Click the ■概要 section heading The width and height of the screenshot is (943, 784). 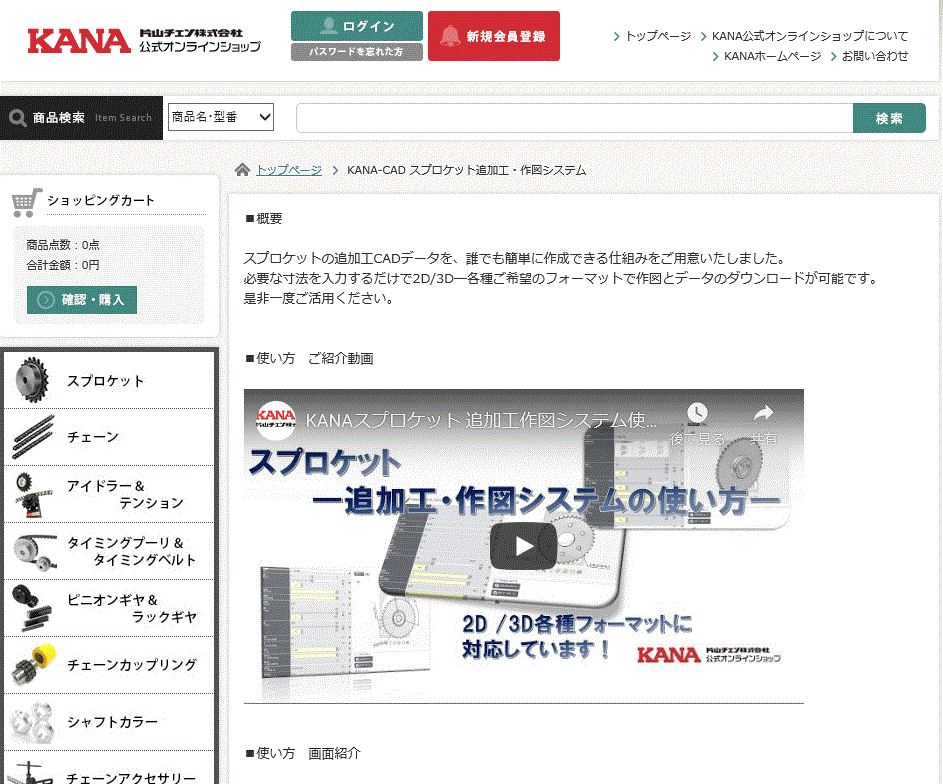263,218
